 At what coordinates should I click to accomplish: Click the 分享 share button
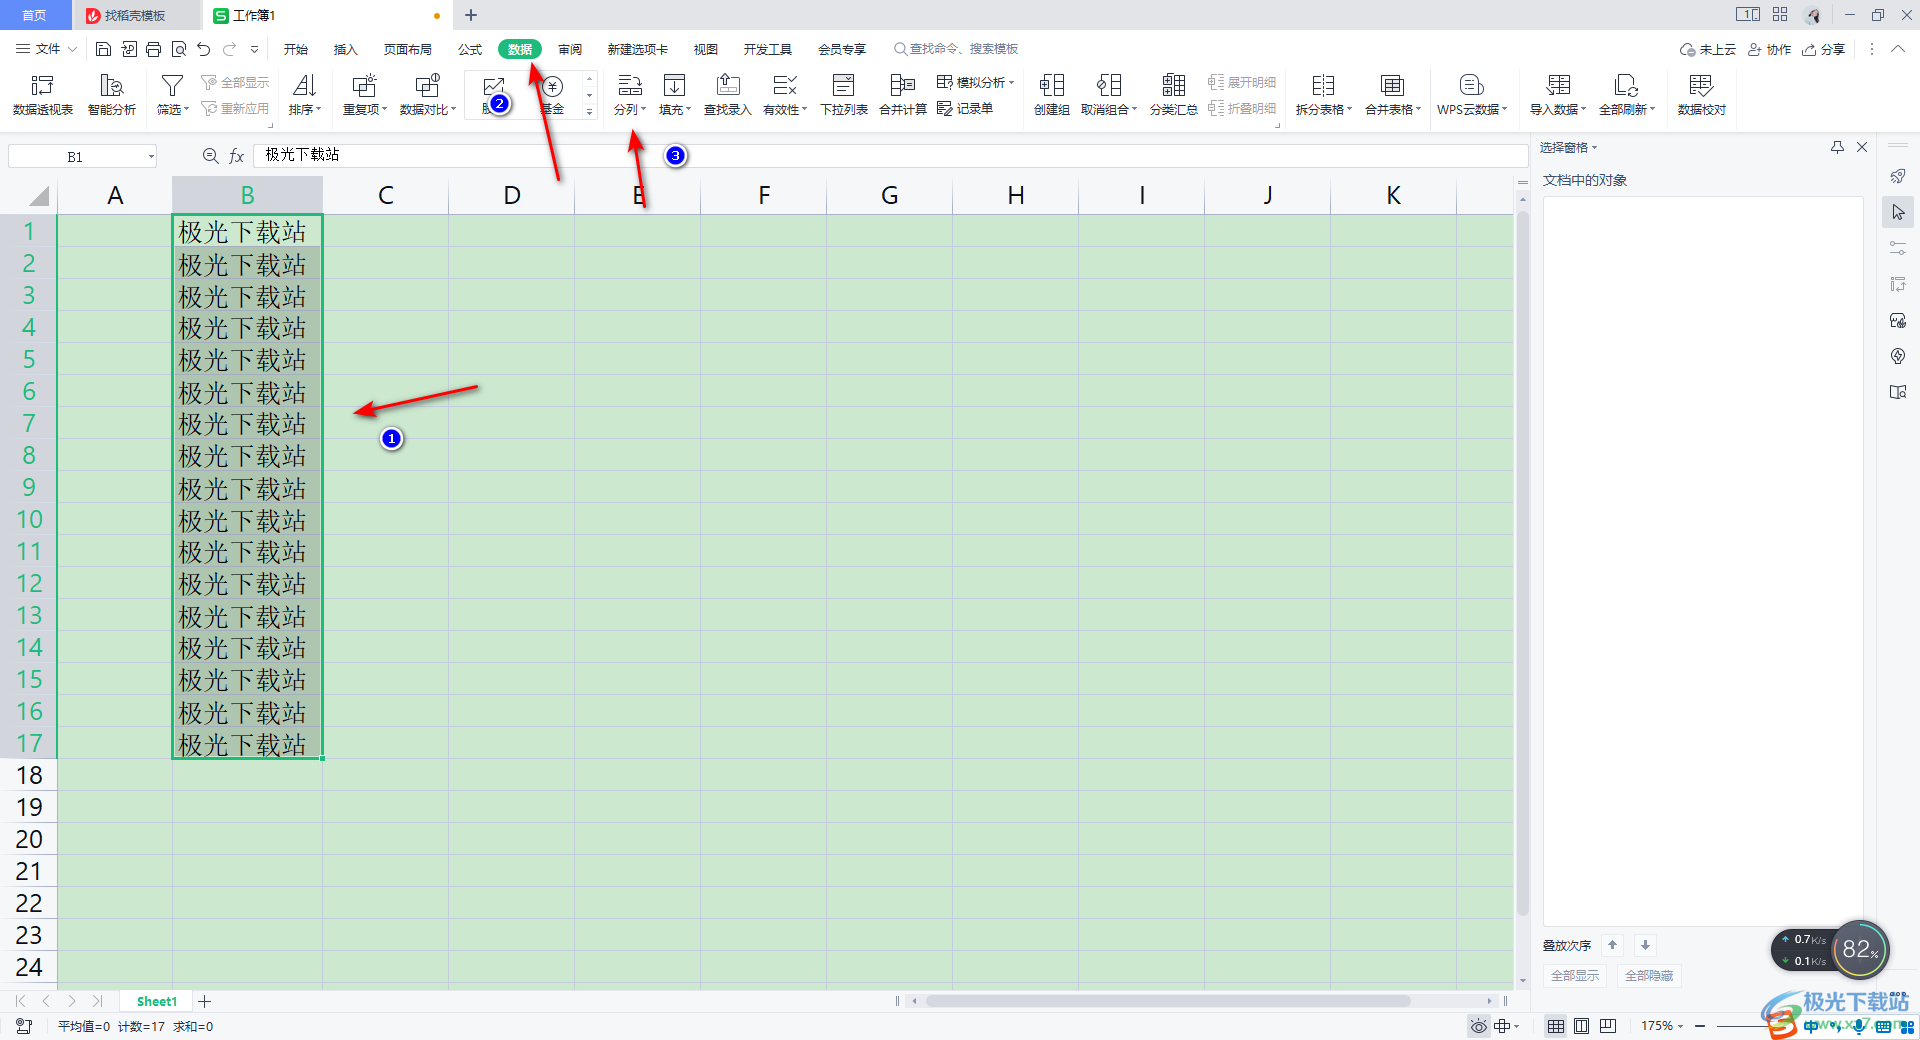coord(1824,49)
